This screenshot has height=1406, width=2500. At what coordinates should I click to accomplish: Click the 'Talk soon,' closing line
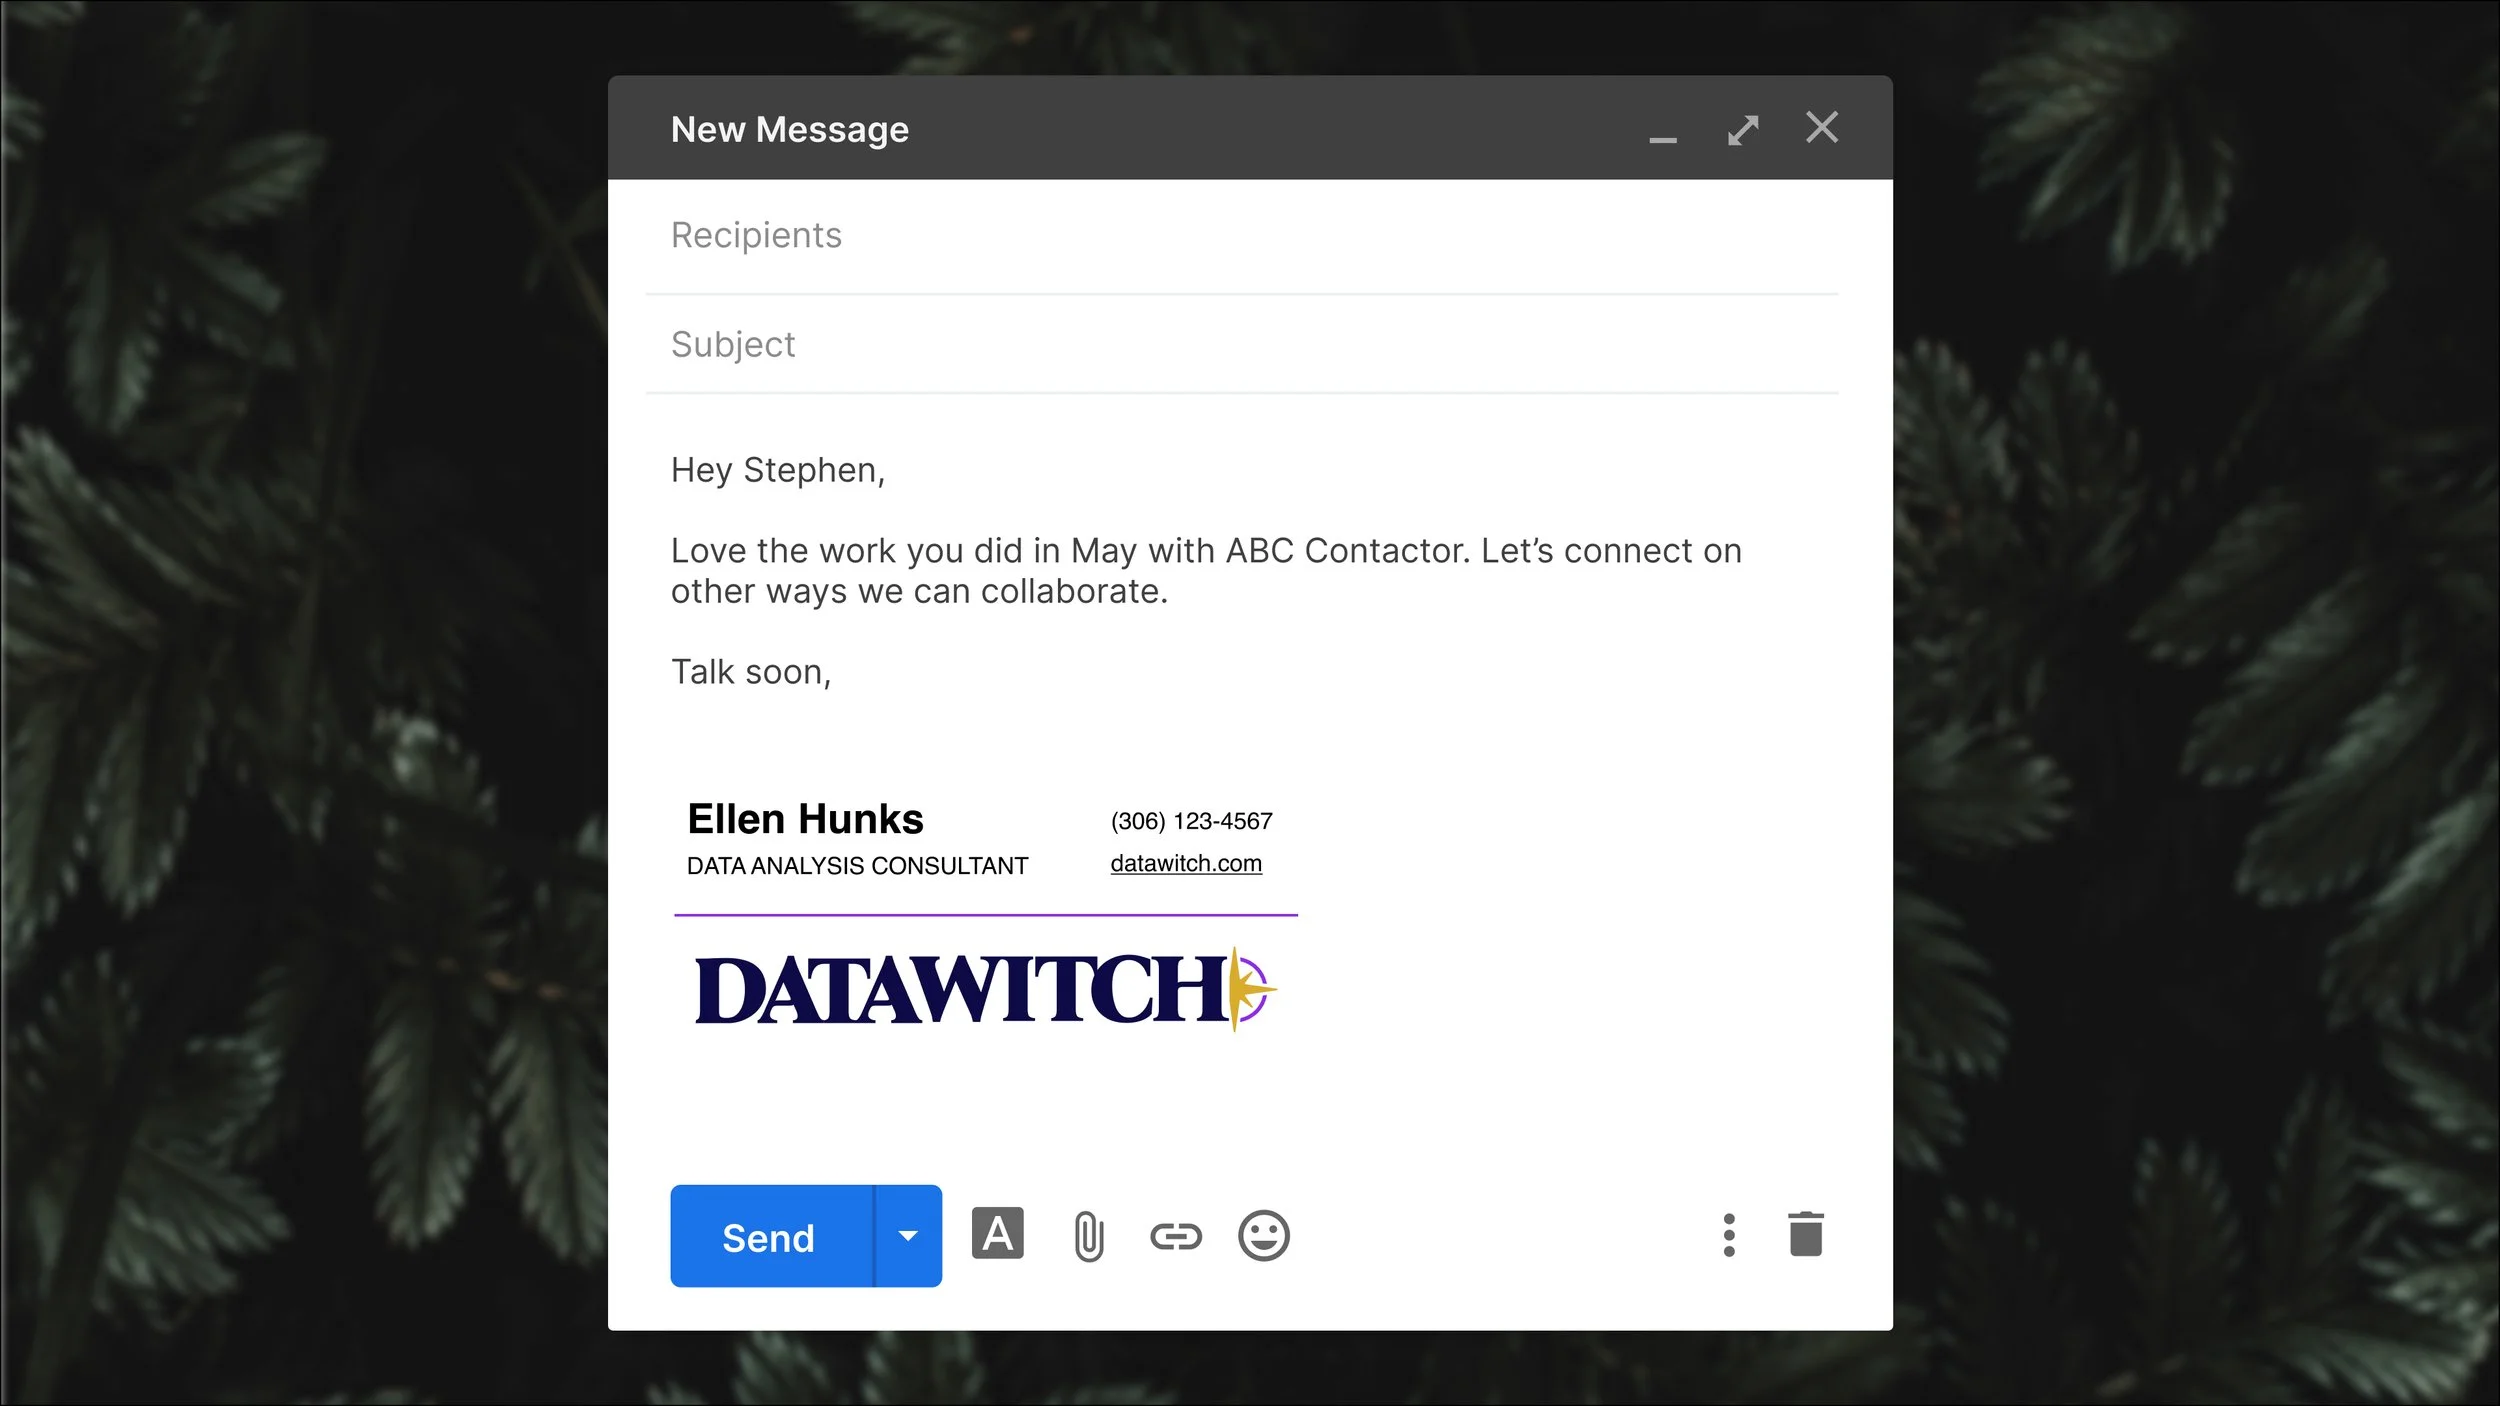pos(751,672)
